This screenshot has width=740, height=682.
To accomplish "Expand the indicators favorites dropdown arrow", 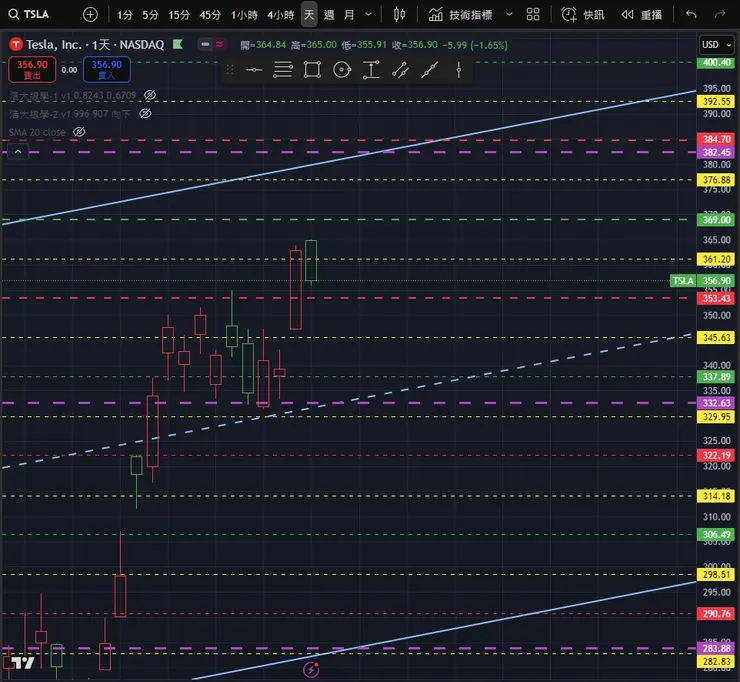I will [x=509, y=15].
